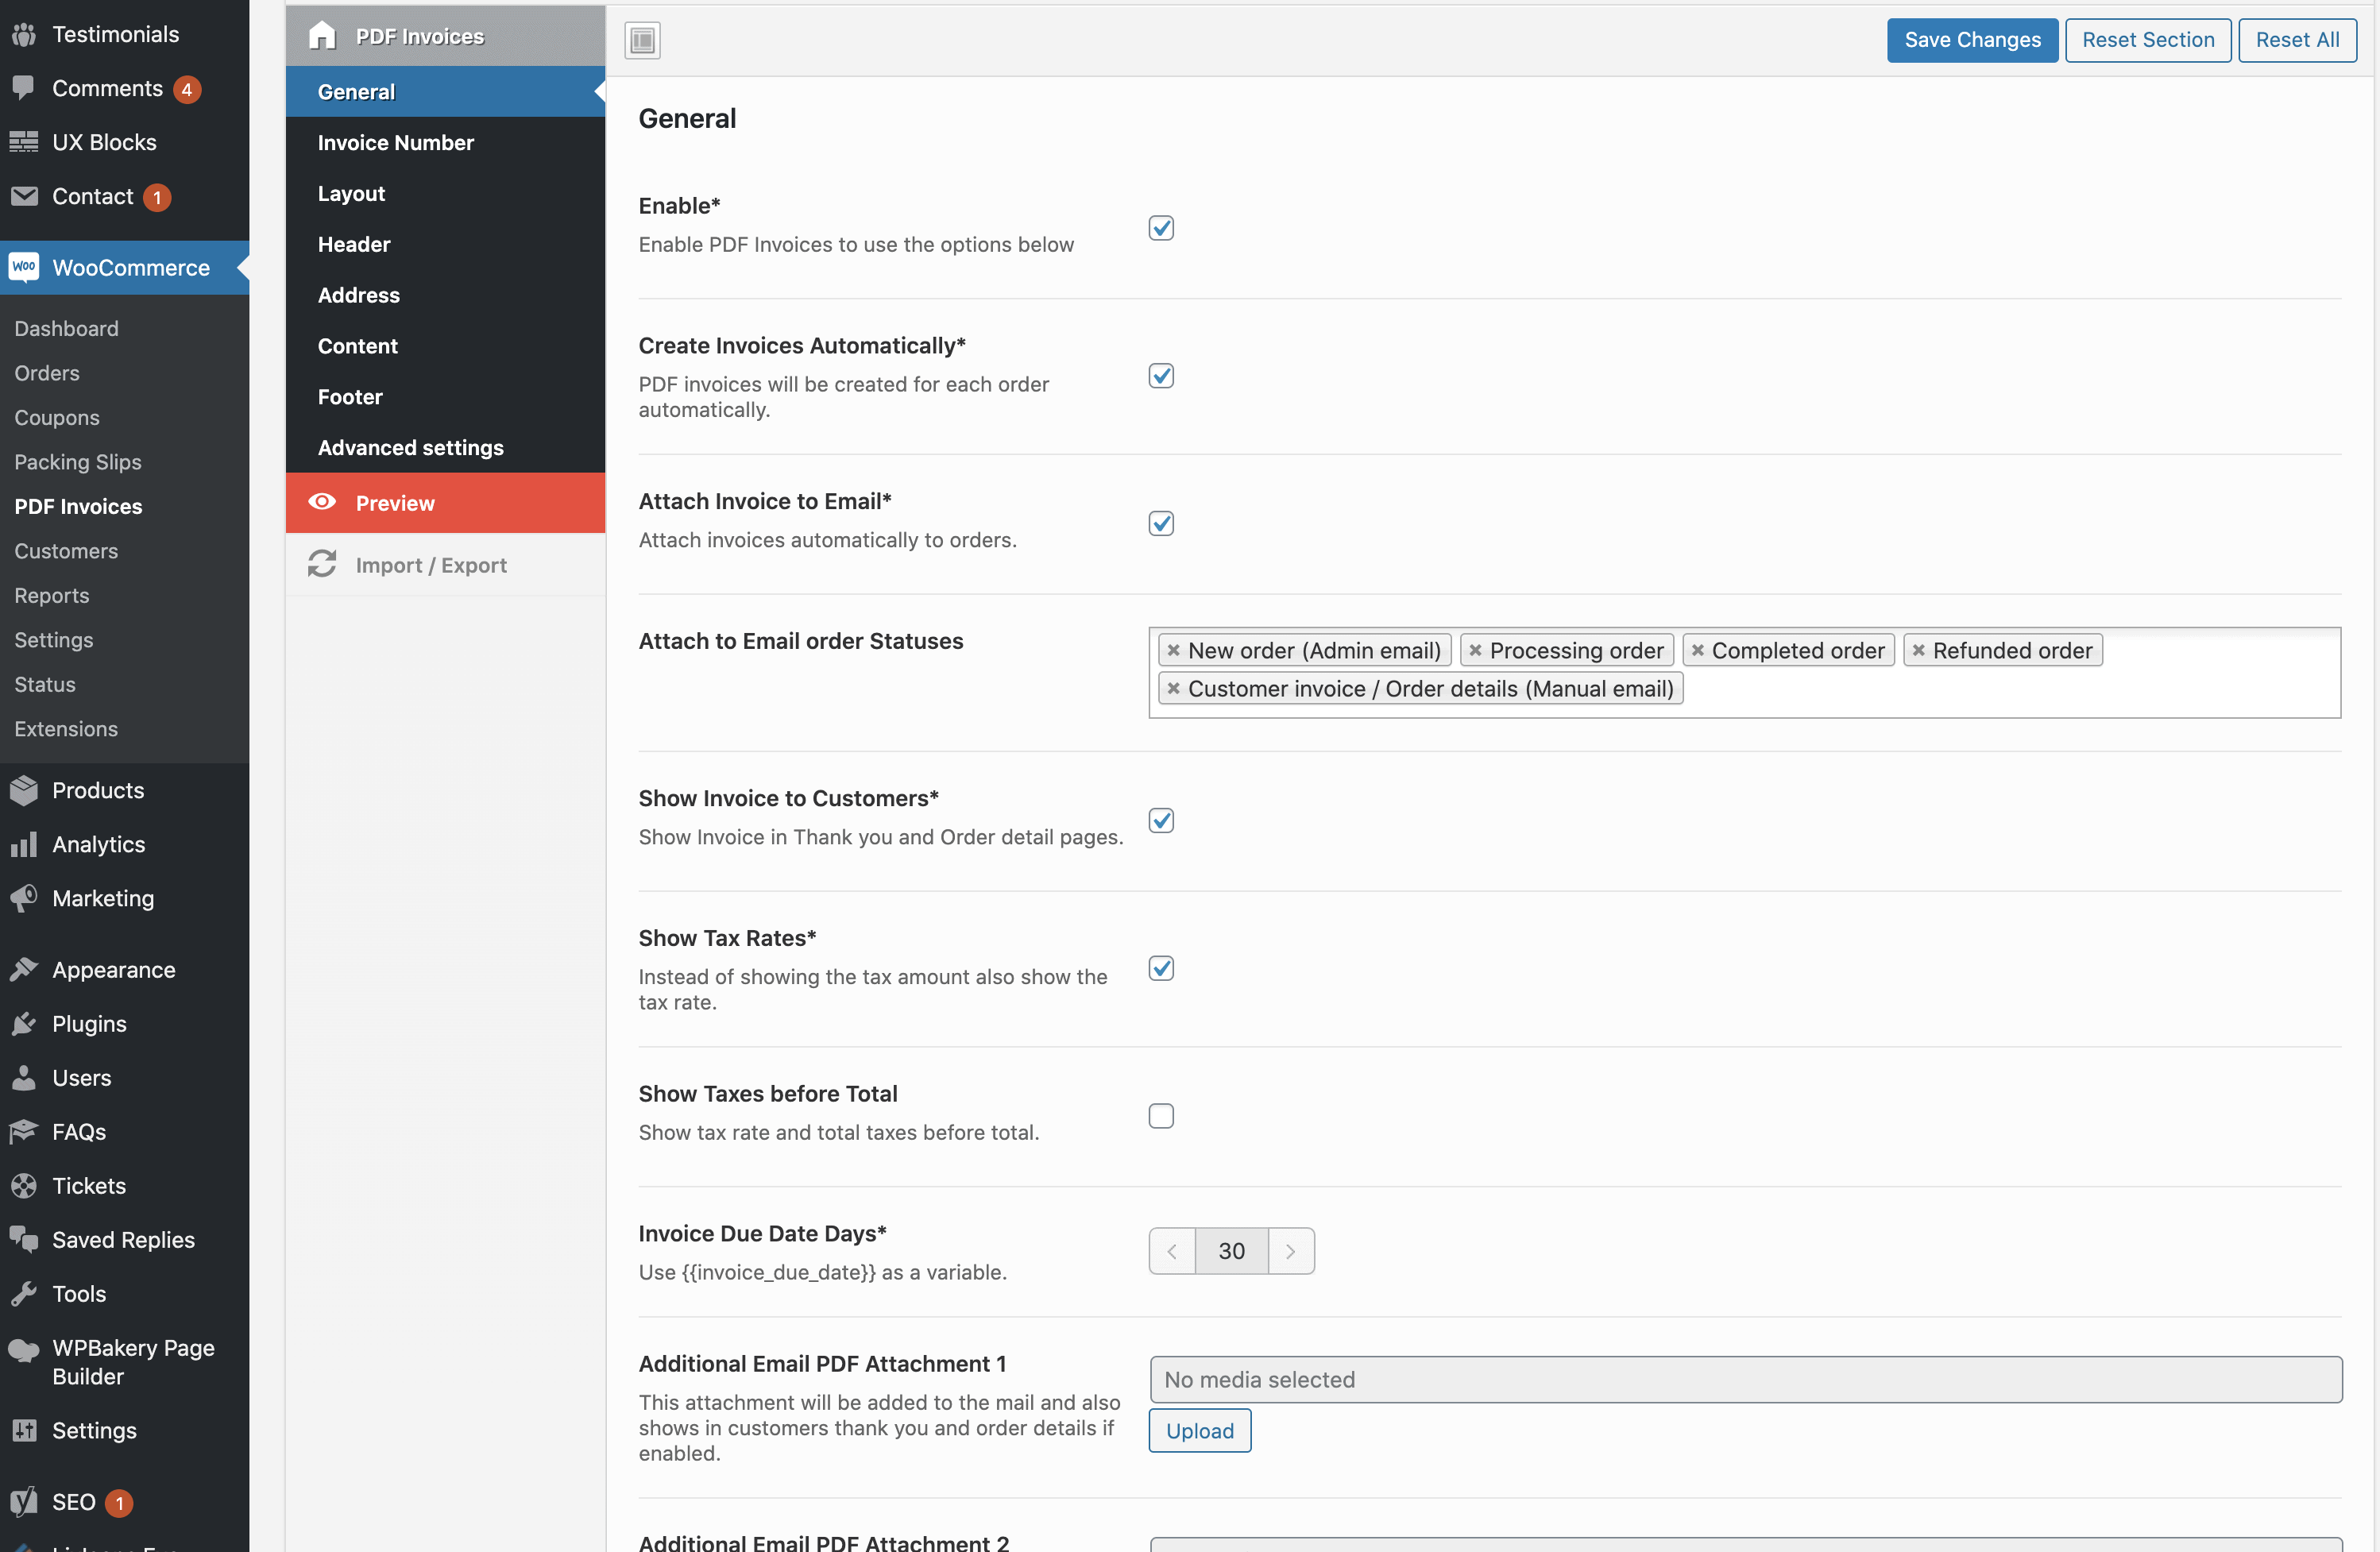Decrement Invoice Due Date Days stepper
This screenshot has width=2380, height=1552.
(x=1171, y=1250)
